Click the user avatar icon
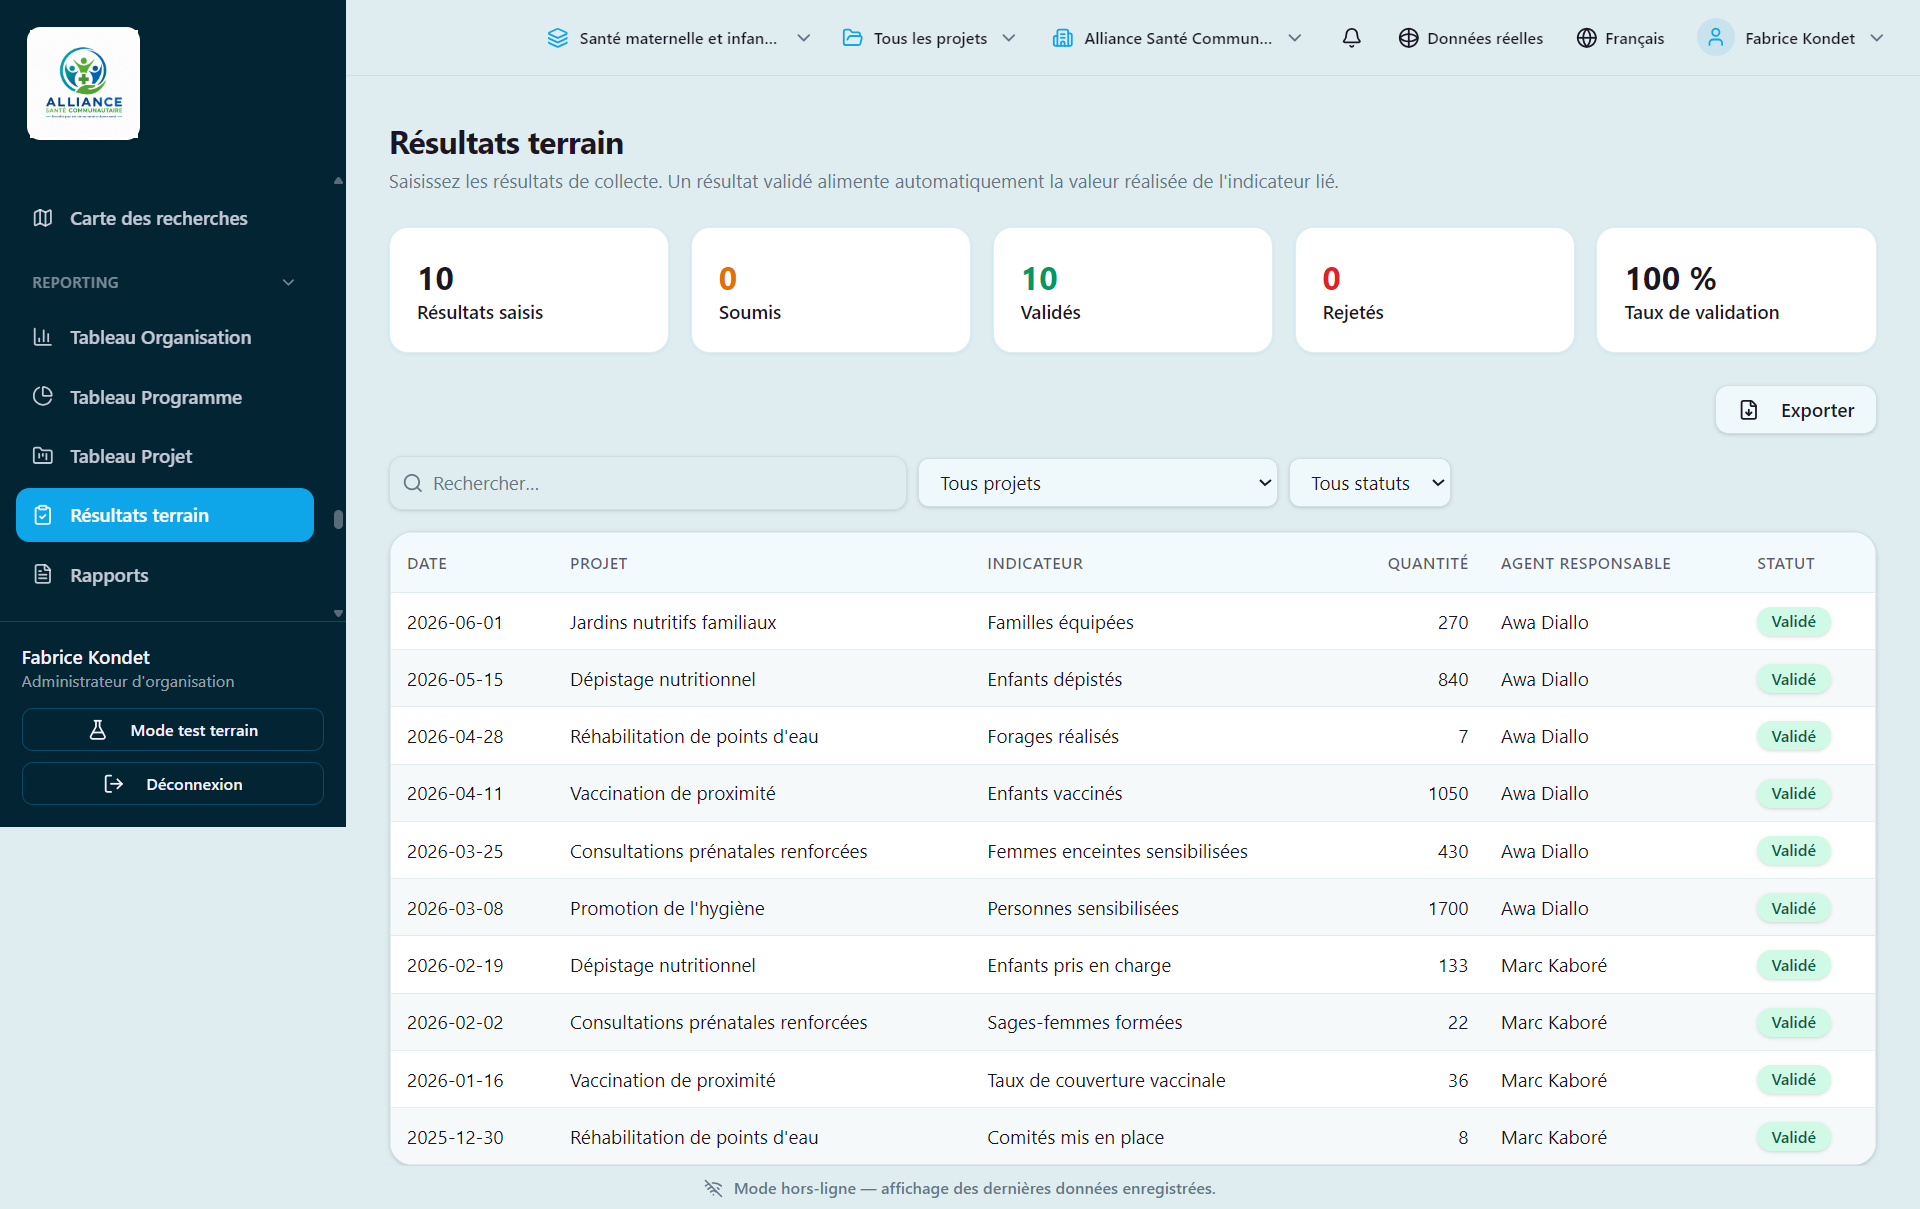 pyautogui.click(x=1715, y=38)
